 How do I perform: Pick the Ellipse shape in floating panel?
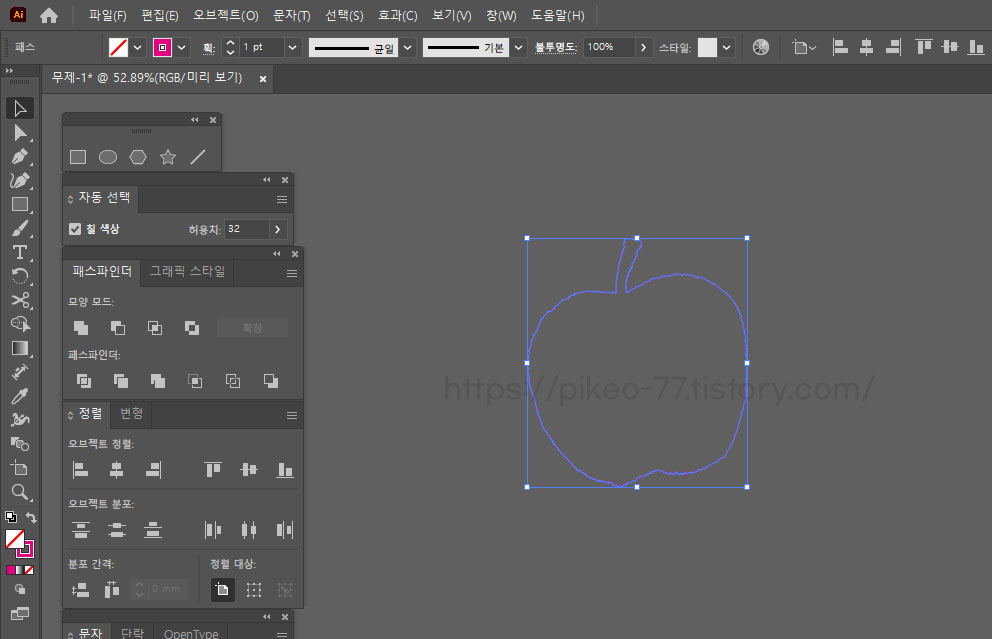108,157
